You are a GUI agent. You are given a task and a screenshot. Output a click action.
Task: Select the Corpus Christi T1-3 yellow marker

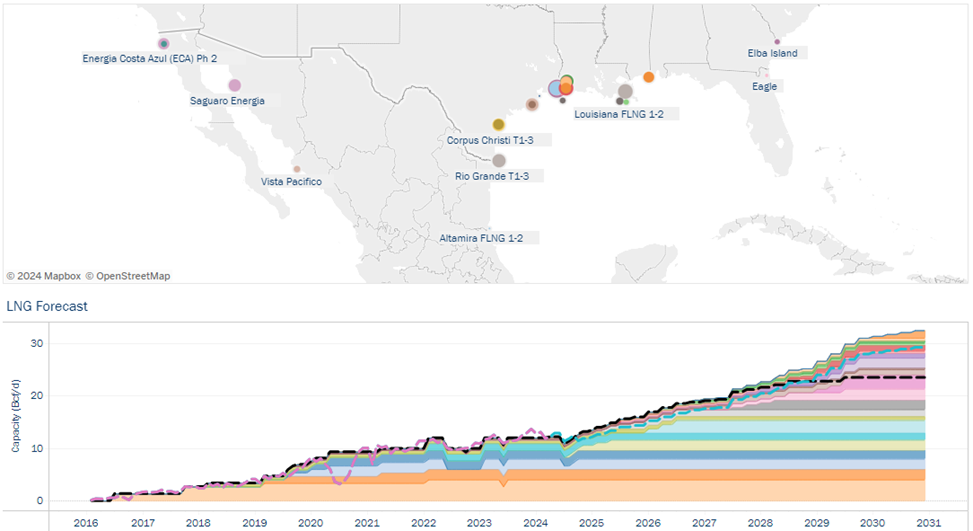pyautogui.click(x=498, y=125)
